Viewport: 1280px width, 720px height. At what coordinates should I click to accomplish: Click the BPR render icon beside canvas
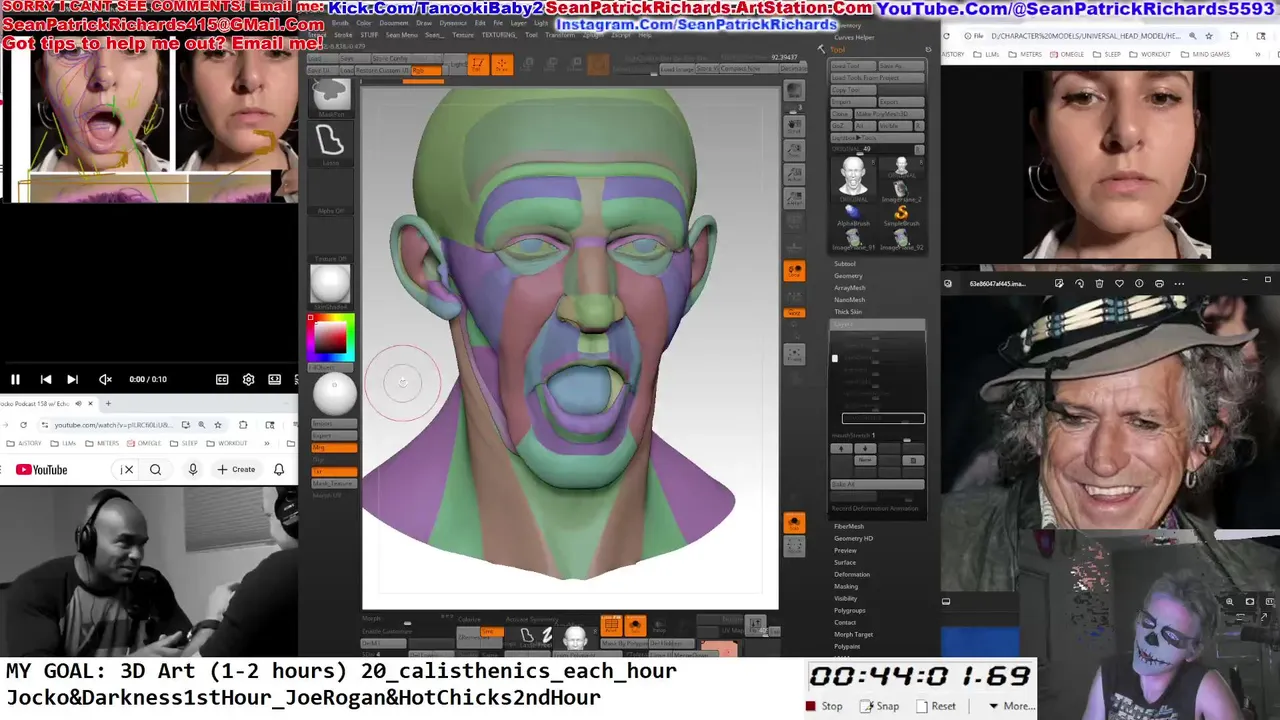[794, 92]
